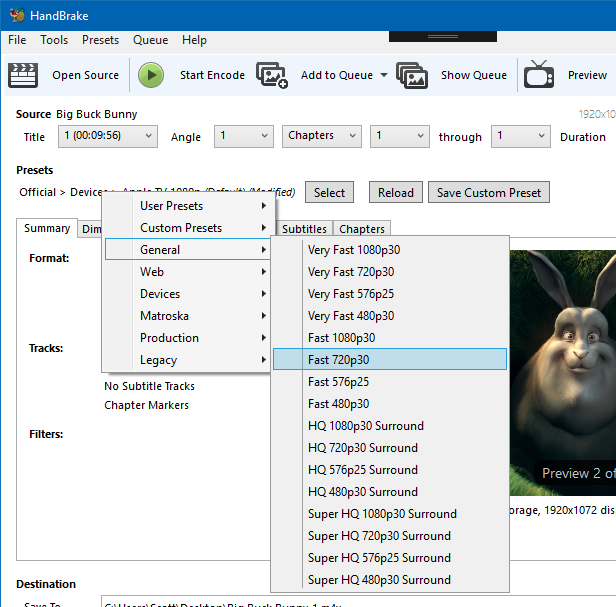Click the green Start Encode play icon
The image size is (616, 607).
151,75
